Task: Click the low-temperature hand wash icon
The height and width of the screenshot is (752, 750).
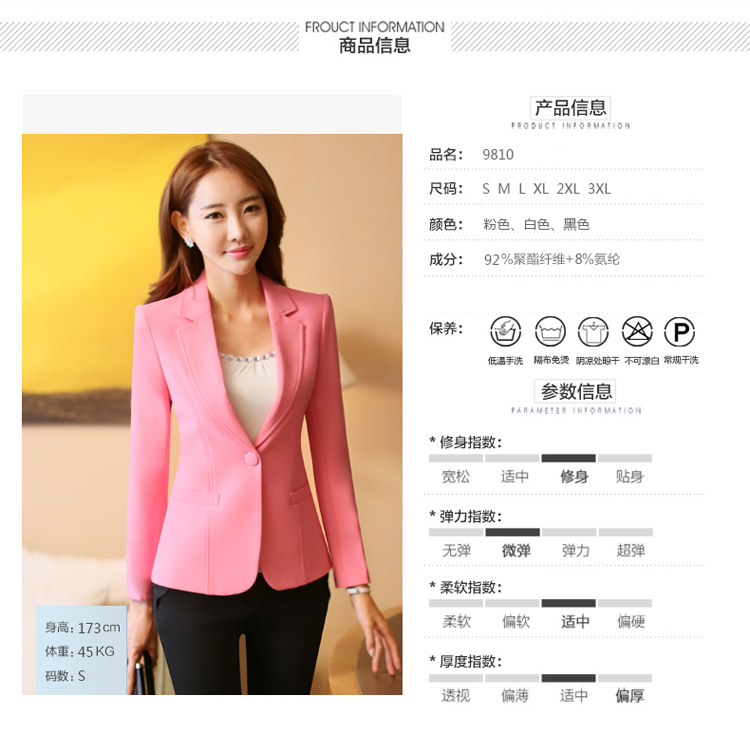Action: click(x=505, y=331)
